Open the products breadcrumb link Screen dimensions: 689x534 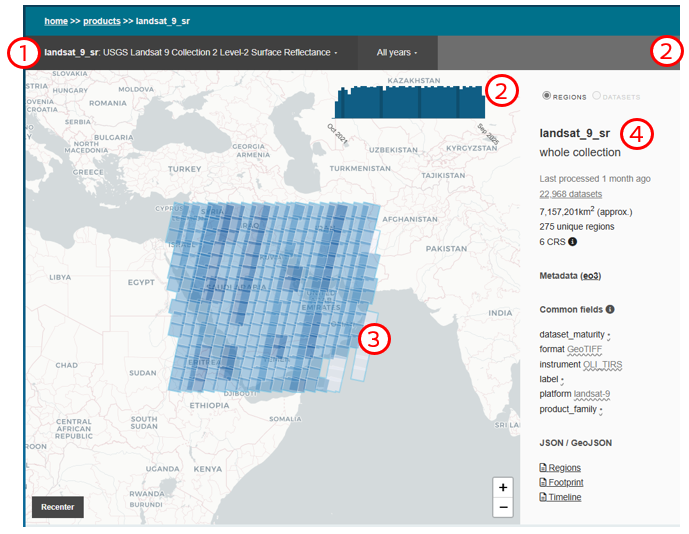[102, 21]
